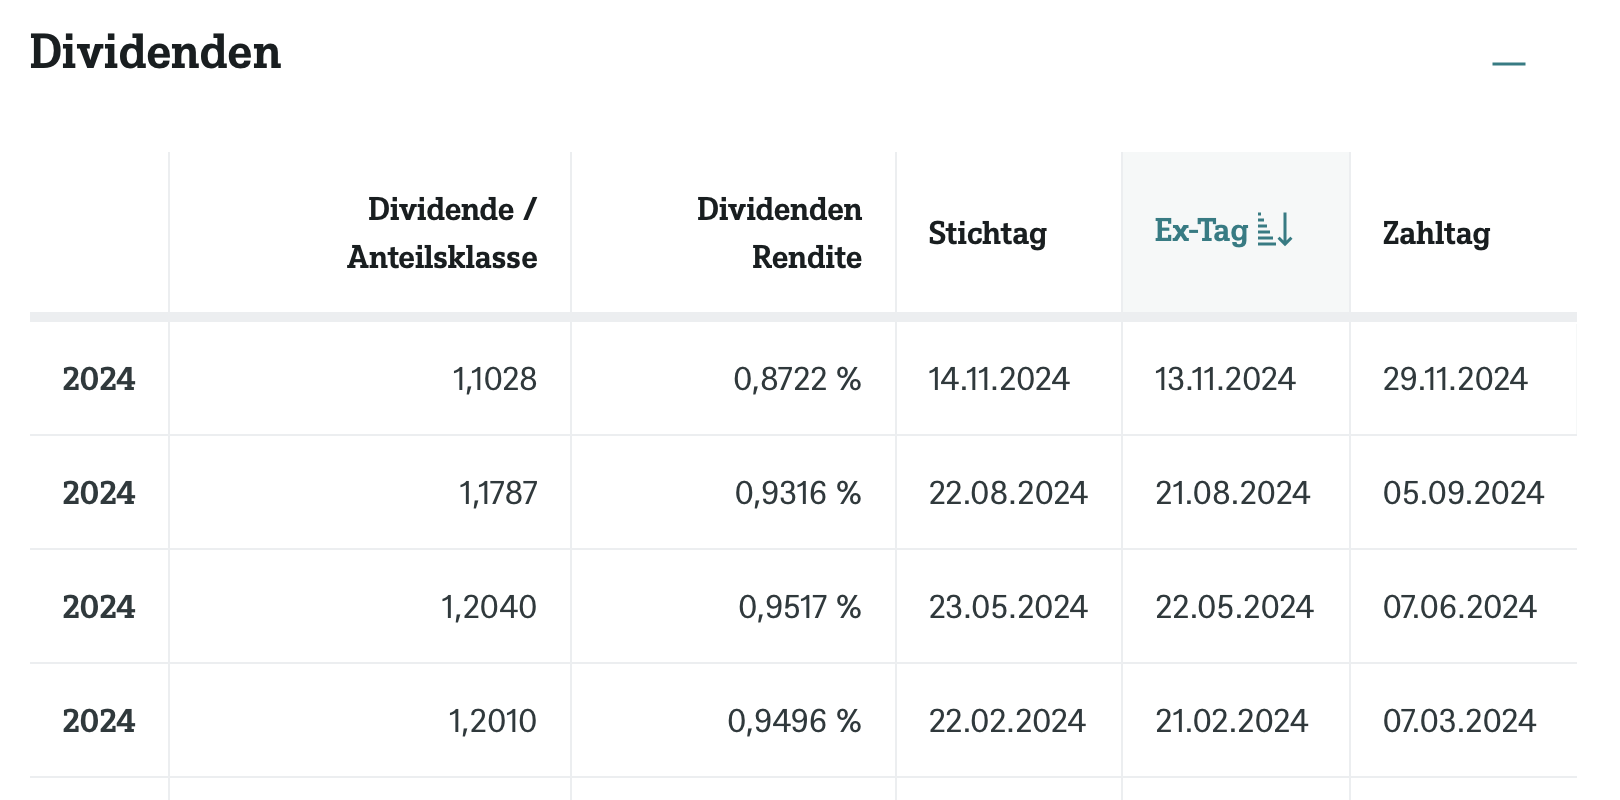The height and width of the screenshot is (800, 1620).
Task: Click the Dividende / Anteilsklasse header
Action: tap(442, 233)
